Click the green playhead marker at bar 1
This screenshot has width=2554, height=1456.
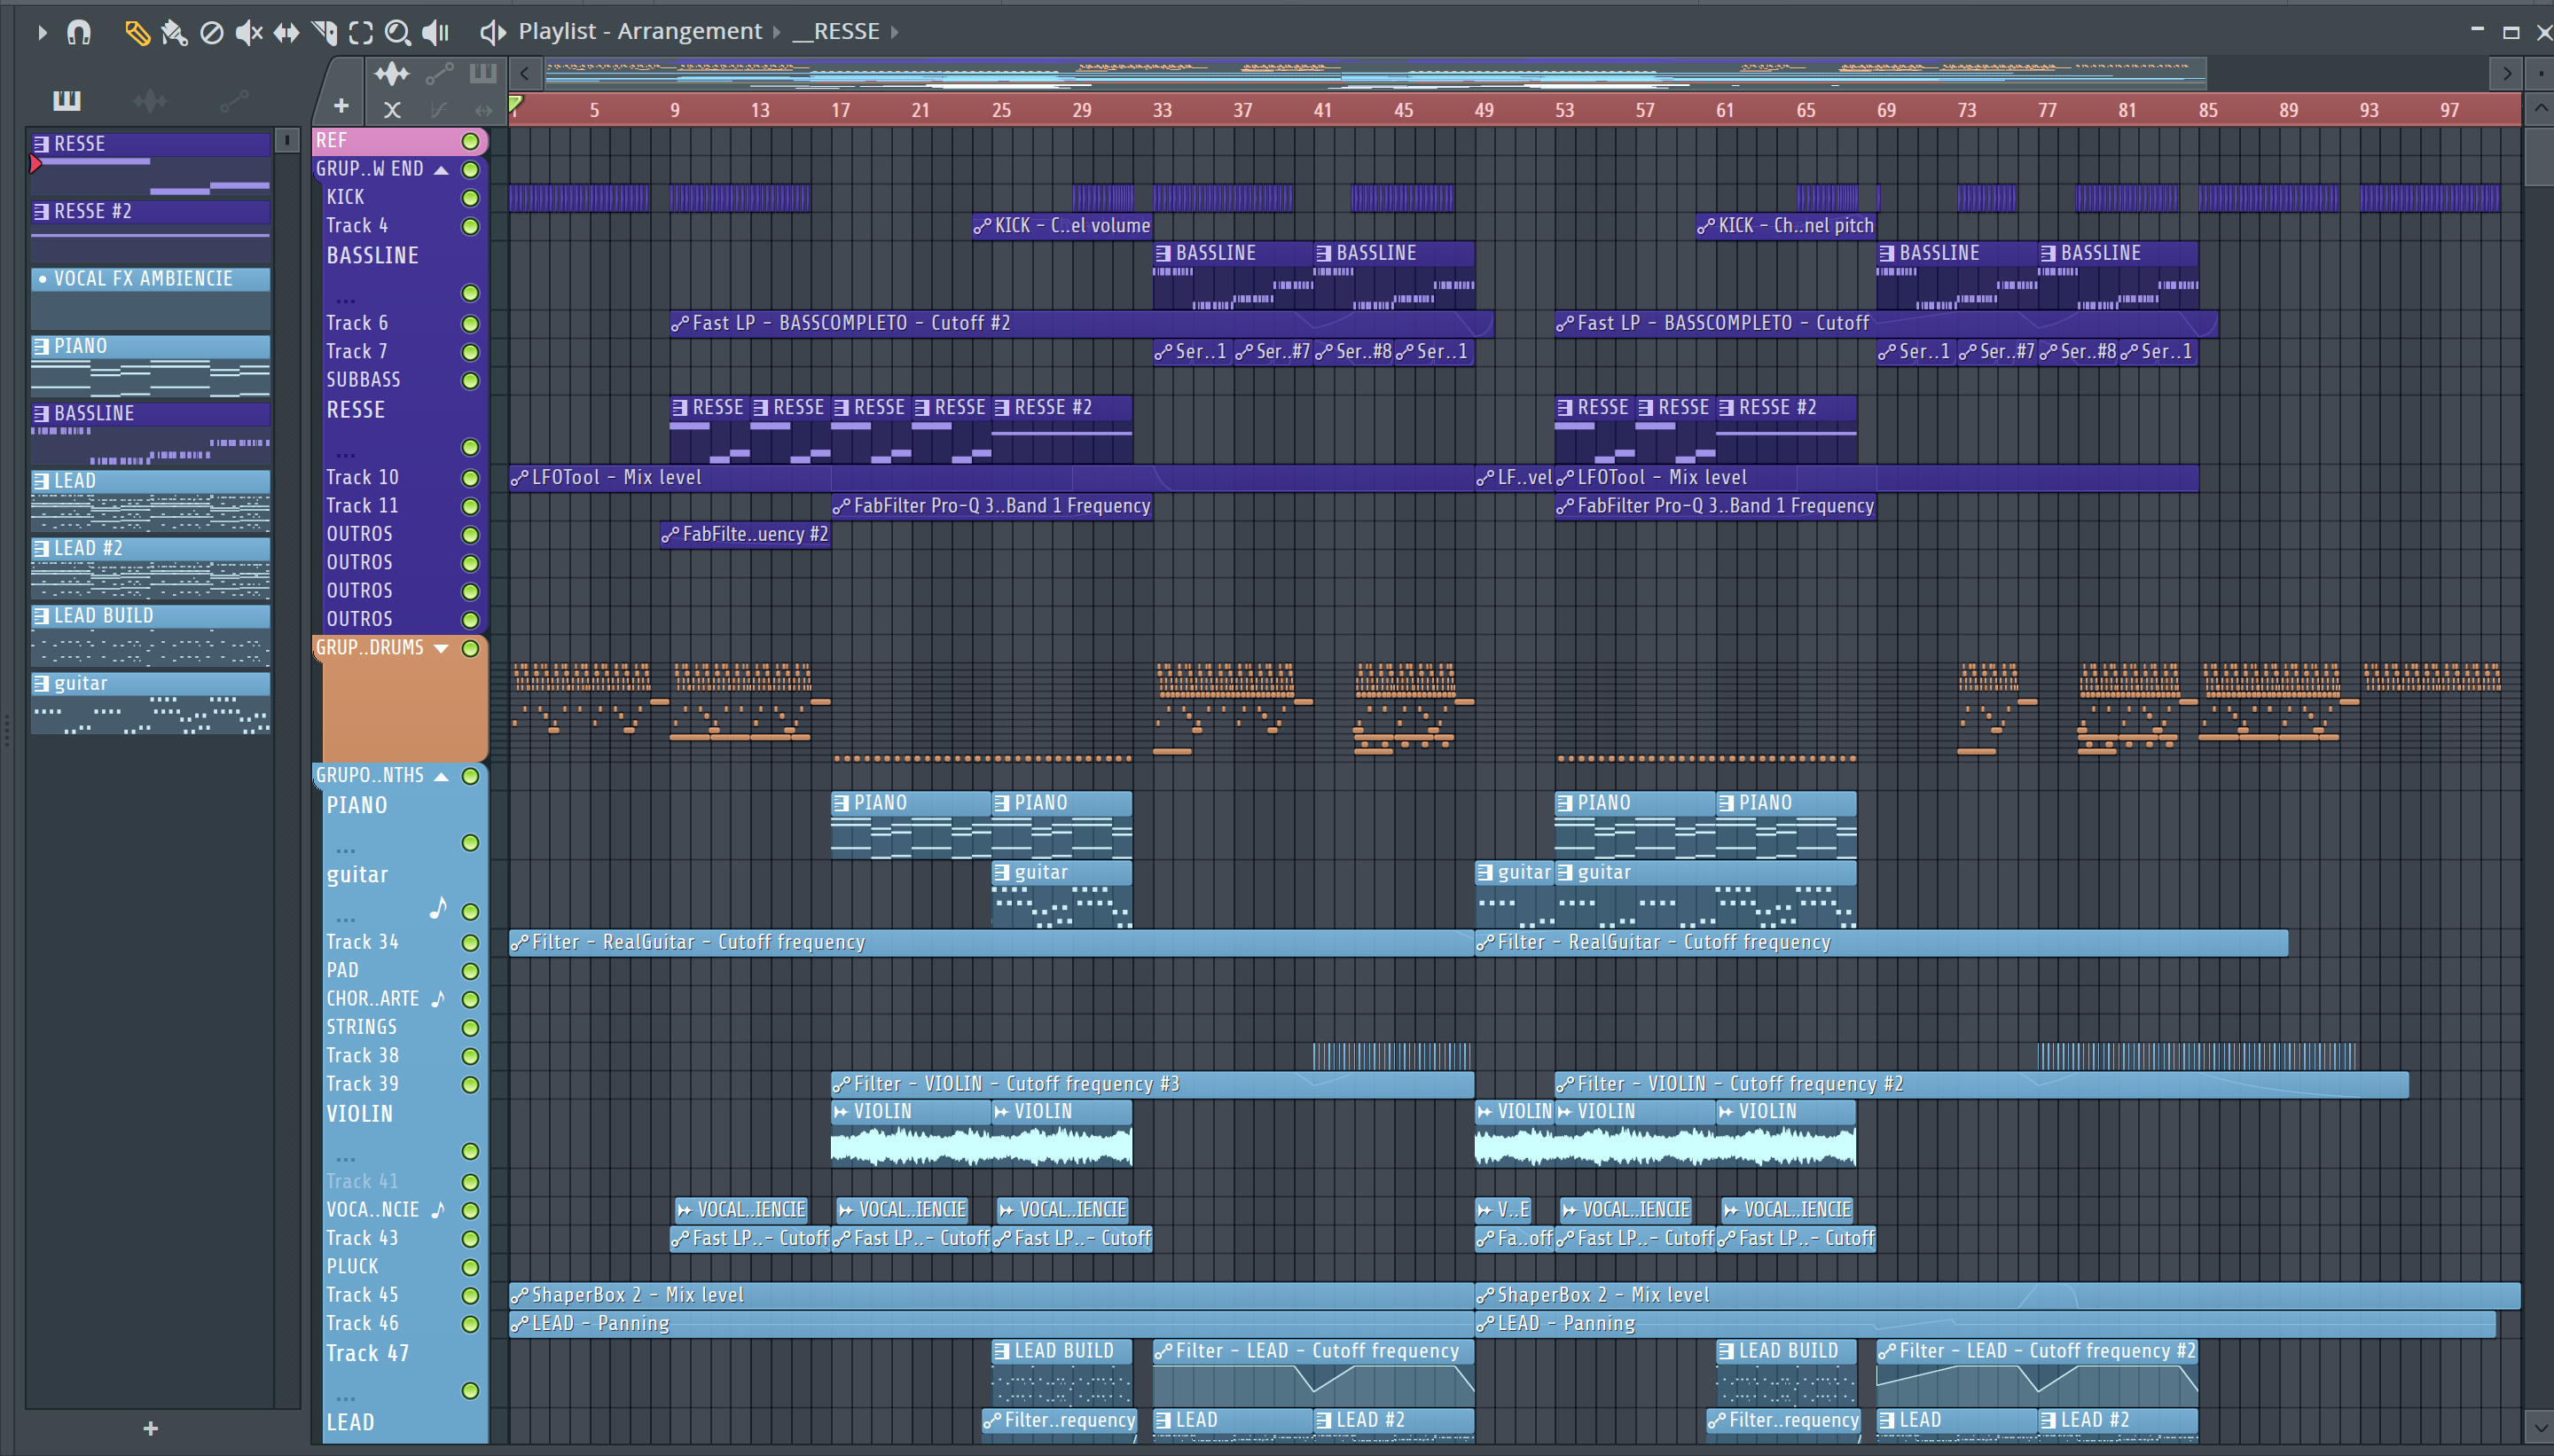(x=516, y=104)
